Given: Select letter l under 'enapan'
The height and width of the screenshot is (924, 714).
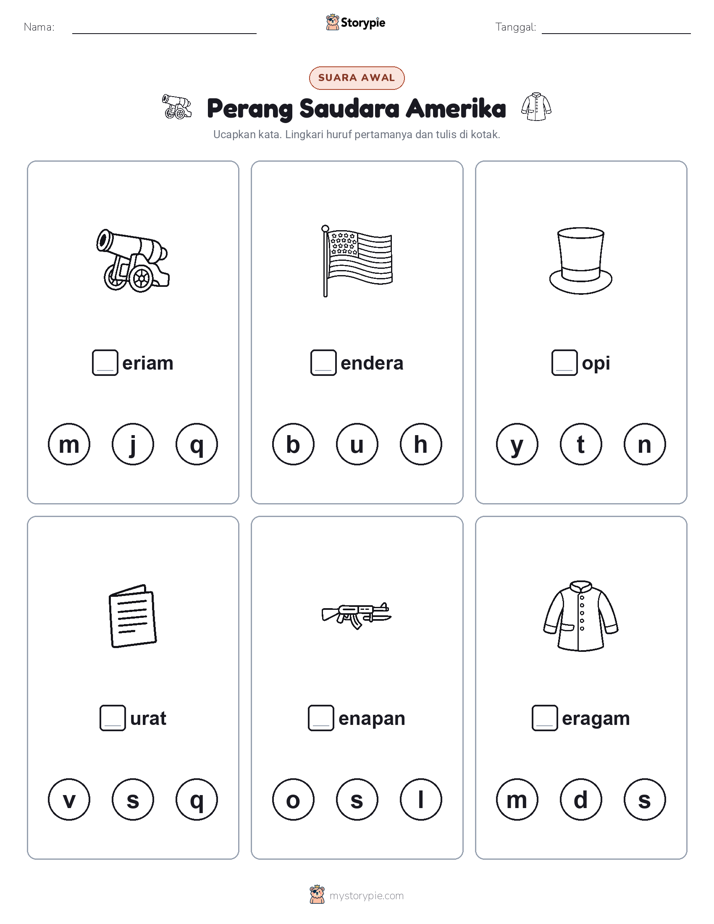Looking at the screenshot, I should (x=421, y=800).
